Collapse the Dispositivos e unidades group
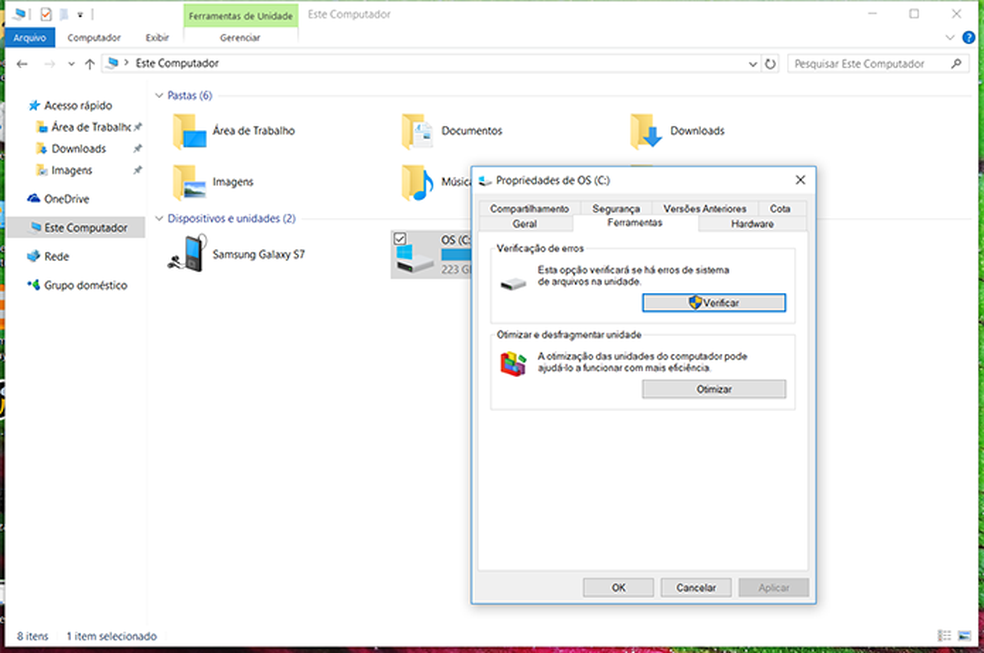The width and height of the screenshot is (984, 653). pyautogui.click(x=159, y=218)
